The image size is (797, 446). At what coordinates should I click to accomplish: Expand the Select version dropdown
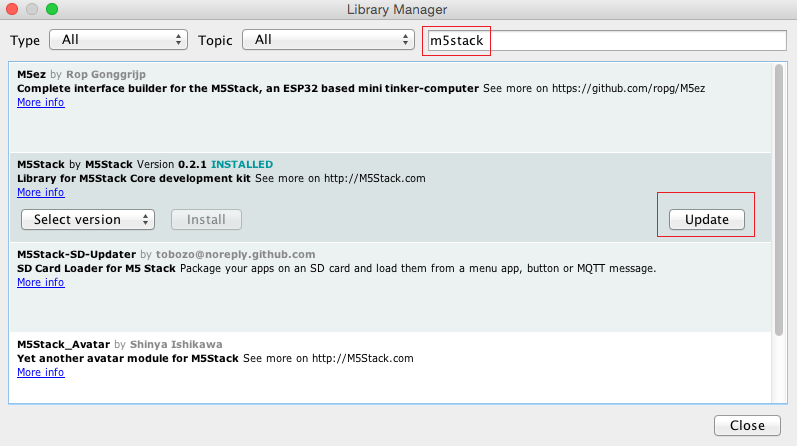pyautogui.click(x=88, y=220)
